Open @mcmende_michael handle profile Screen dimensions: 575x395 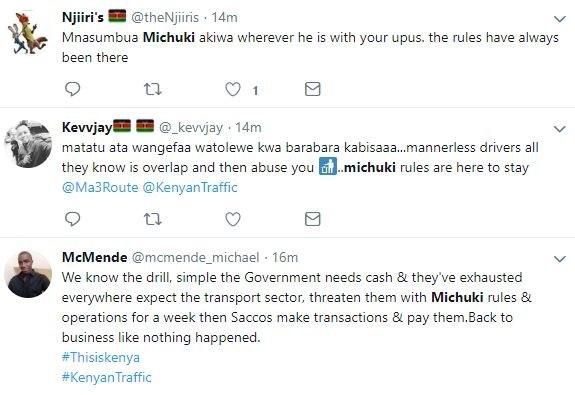195,257
